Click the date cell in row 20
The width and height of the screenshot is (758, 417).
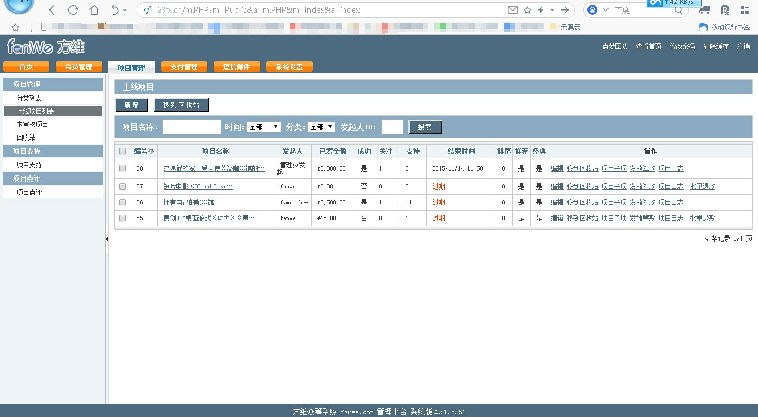tap(457, 168)
